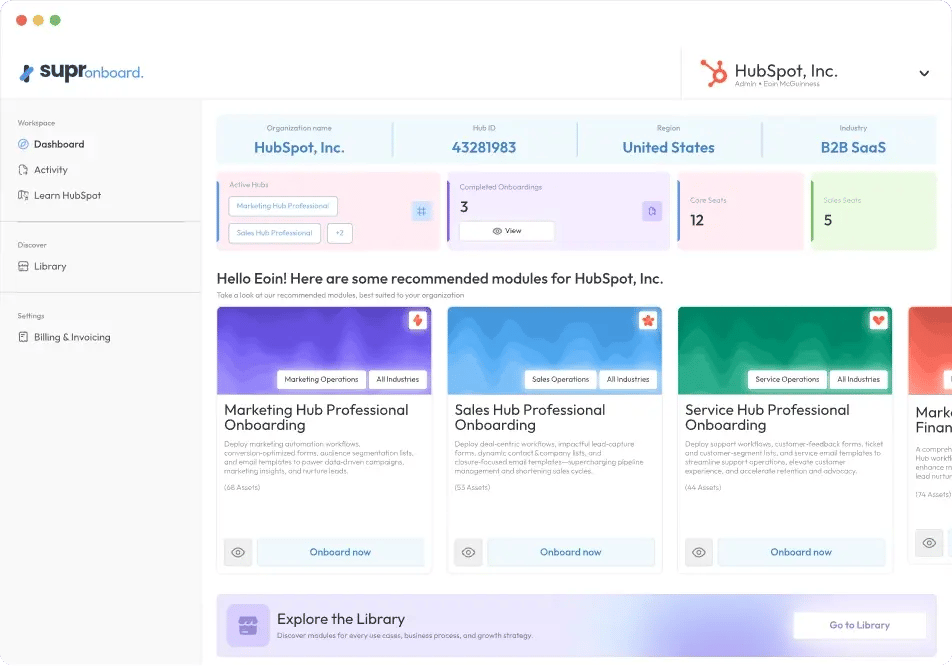Click the Completed Onboardings count 3
The image size is (952, 666).
[464, 207]
